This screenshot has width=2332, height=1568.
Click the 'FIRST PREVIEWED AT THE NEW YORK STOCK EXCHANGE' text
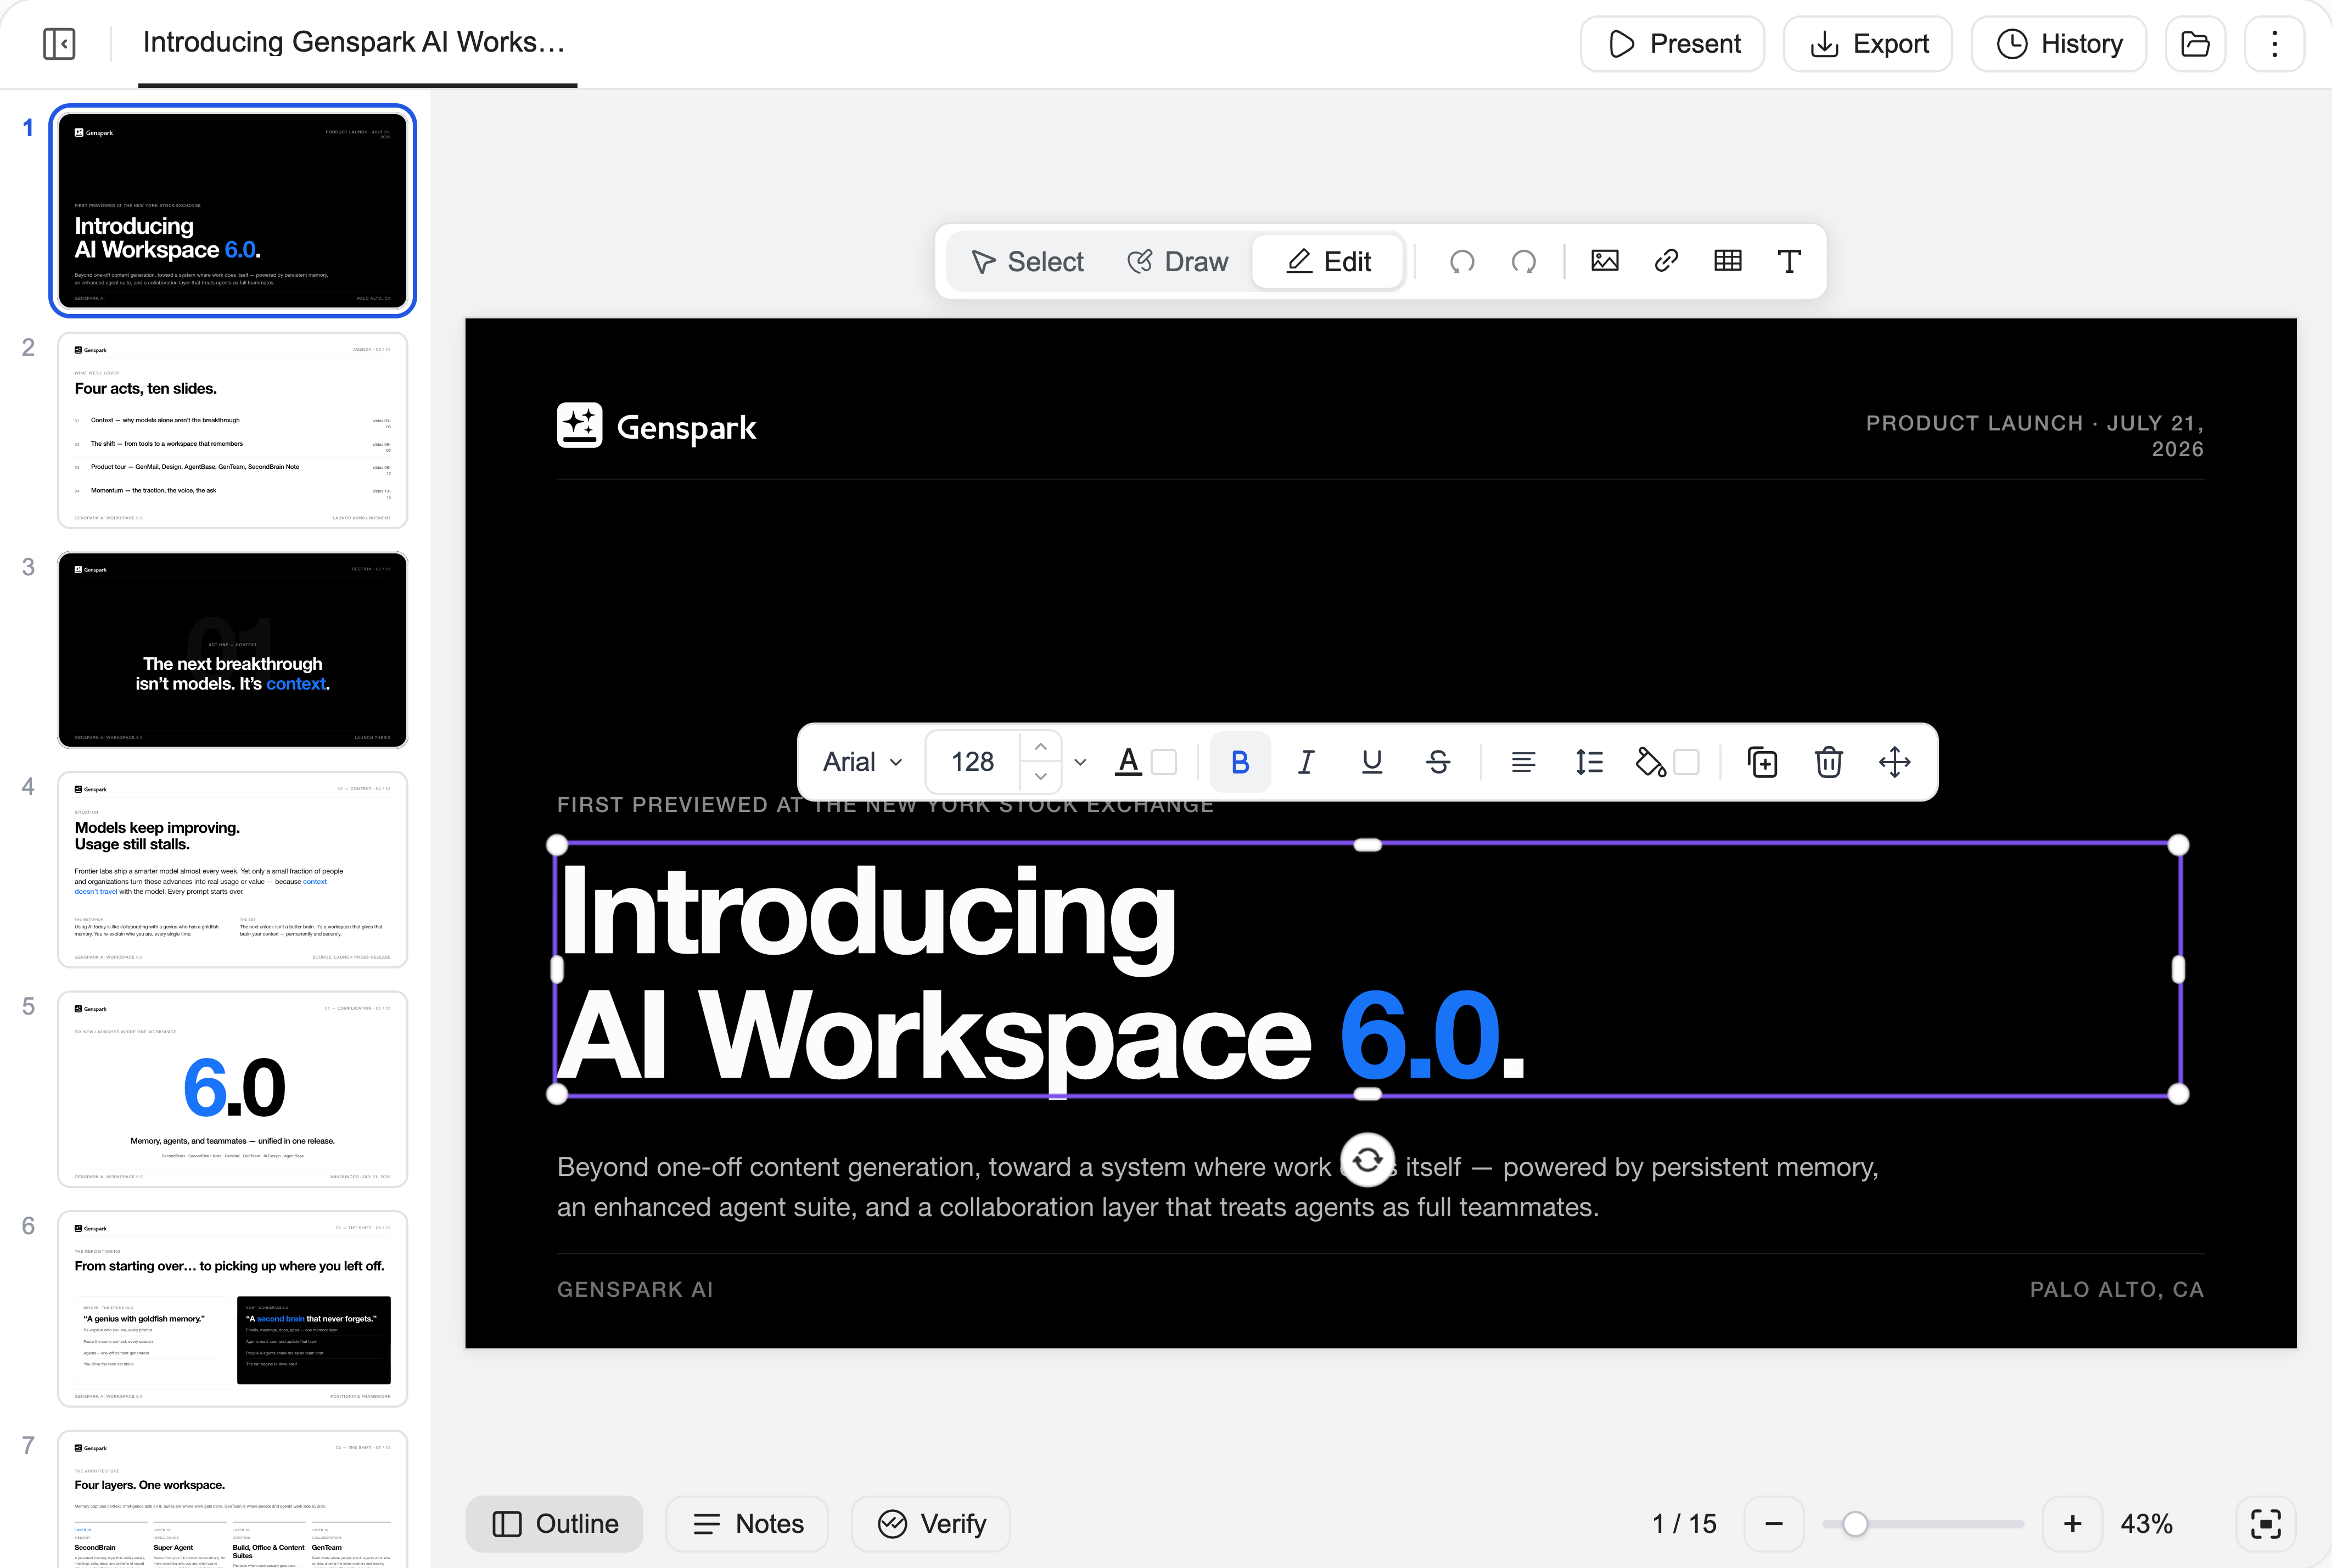pos(885,806)
